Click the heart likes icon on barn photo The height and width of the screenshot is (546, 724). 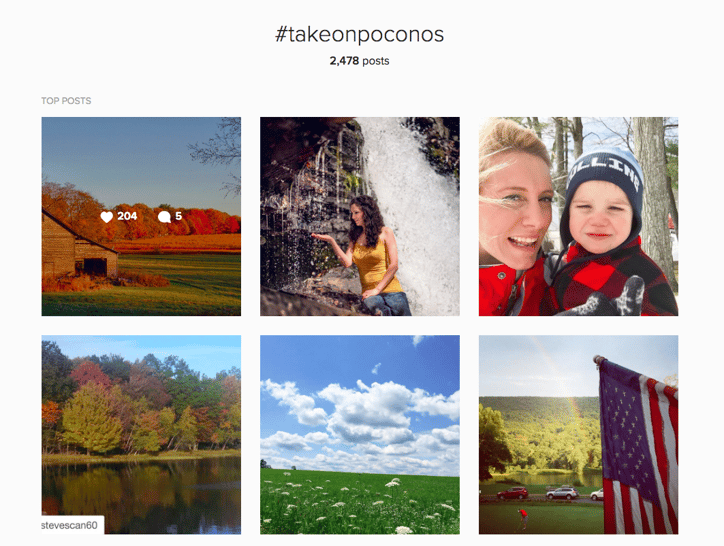pos(107,217)
